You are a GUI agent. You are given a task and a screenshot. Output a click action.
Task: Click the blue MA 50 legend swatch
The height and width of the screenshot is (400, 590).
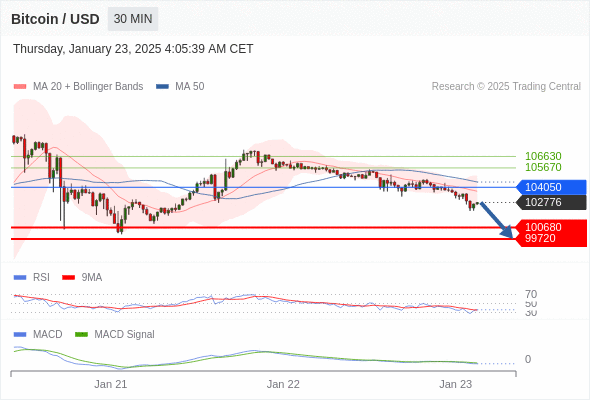(162, 87)
